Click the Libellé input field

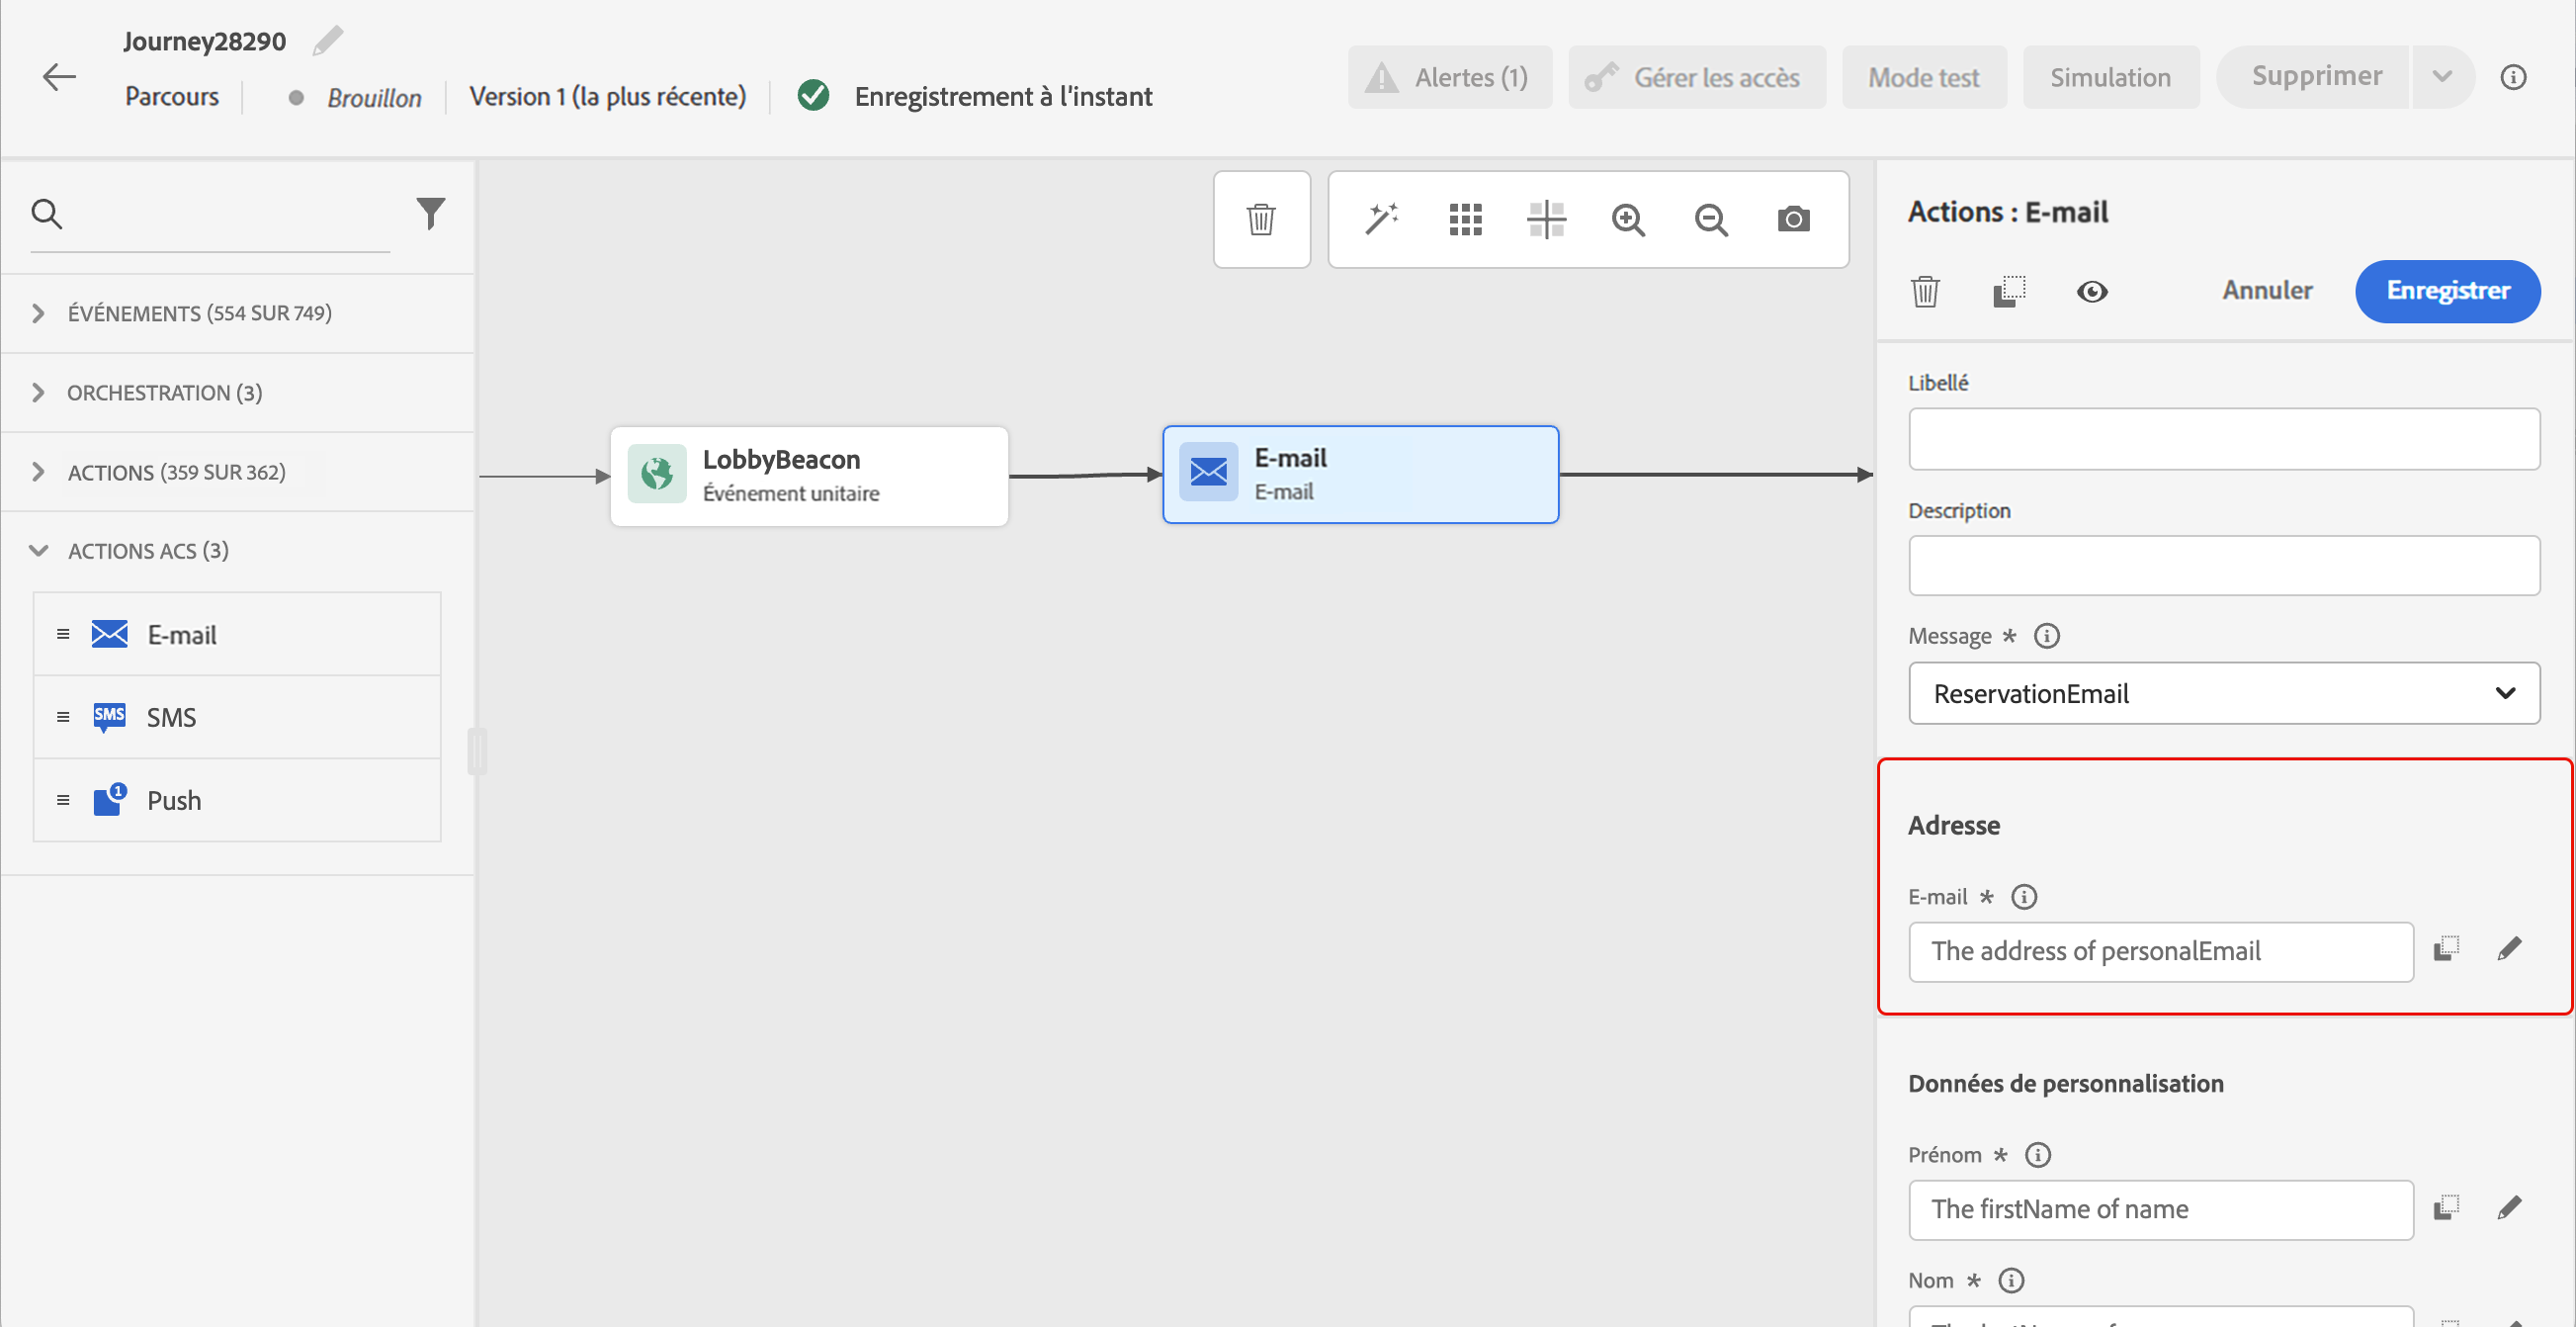(x=2223, y=439)
